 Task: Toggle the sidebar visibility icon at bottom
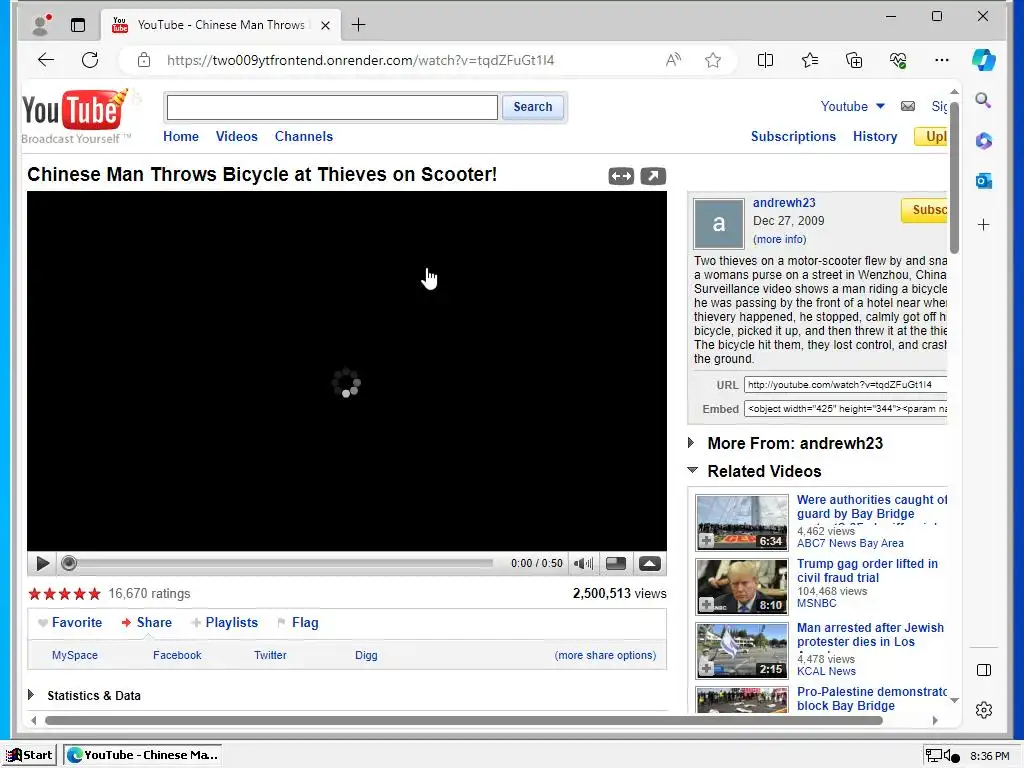pyautogui.click(x=984, y=670)
